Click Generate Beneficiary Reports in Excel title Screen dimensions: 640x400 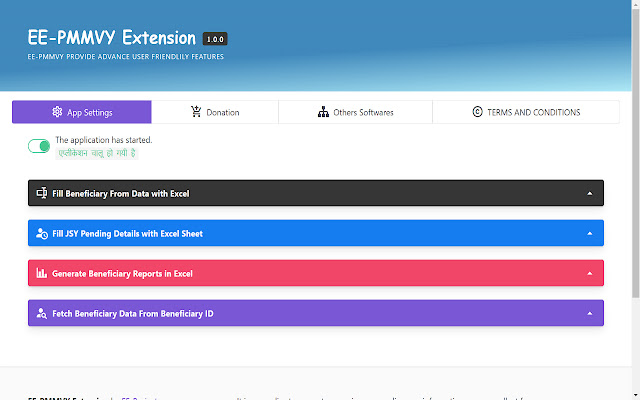pos(122,273)
